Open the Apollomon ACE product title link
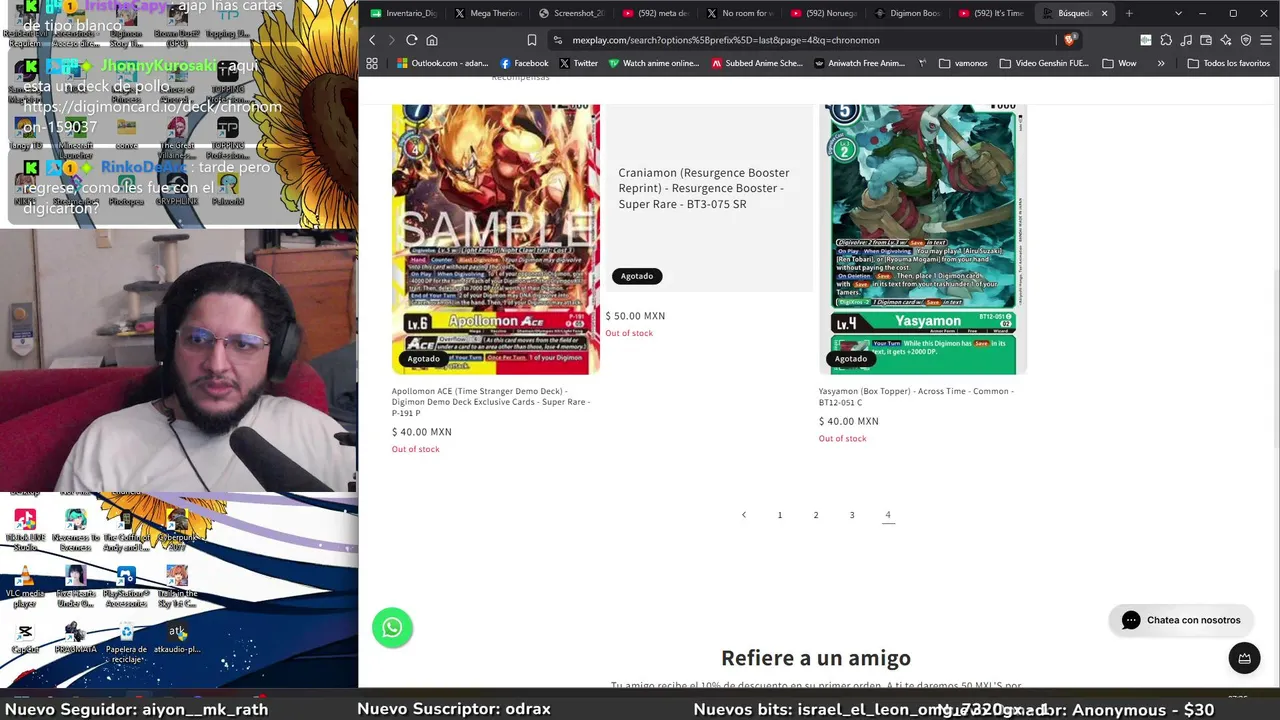 click(491, 402)
